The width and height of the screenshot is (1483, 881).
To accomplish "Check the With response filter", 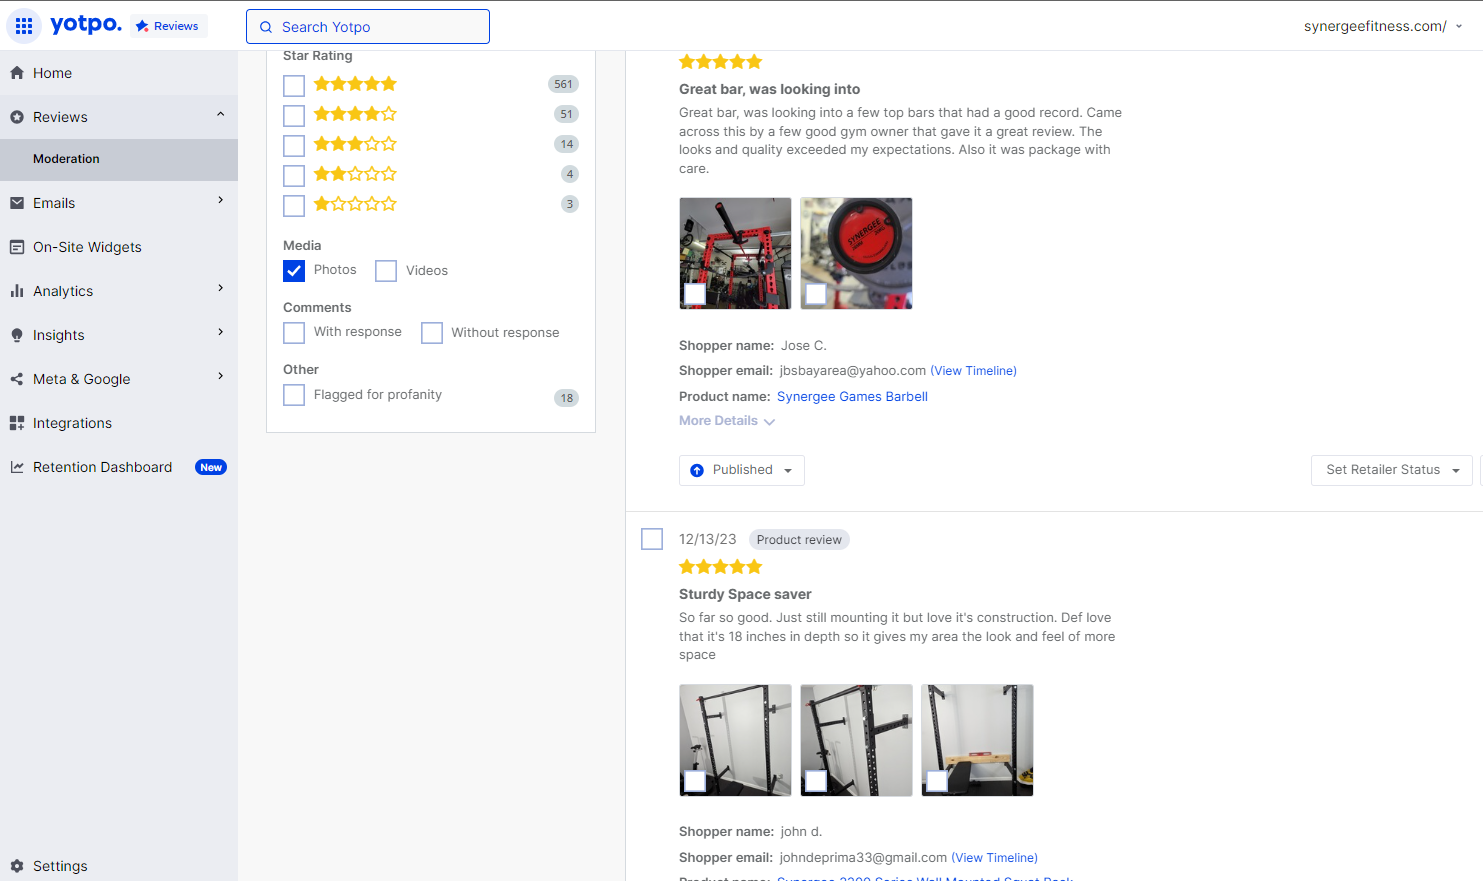I will (294, 333).
